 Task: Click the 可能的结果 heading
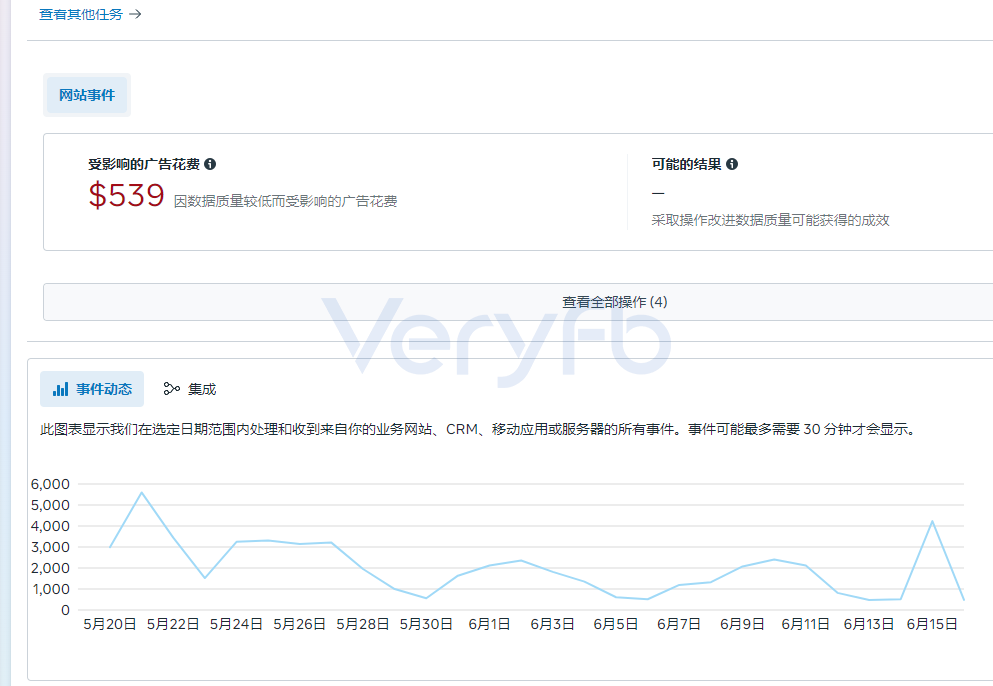click(686, 165)
